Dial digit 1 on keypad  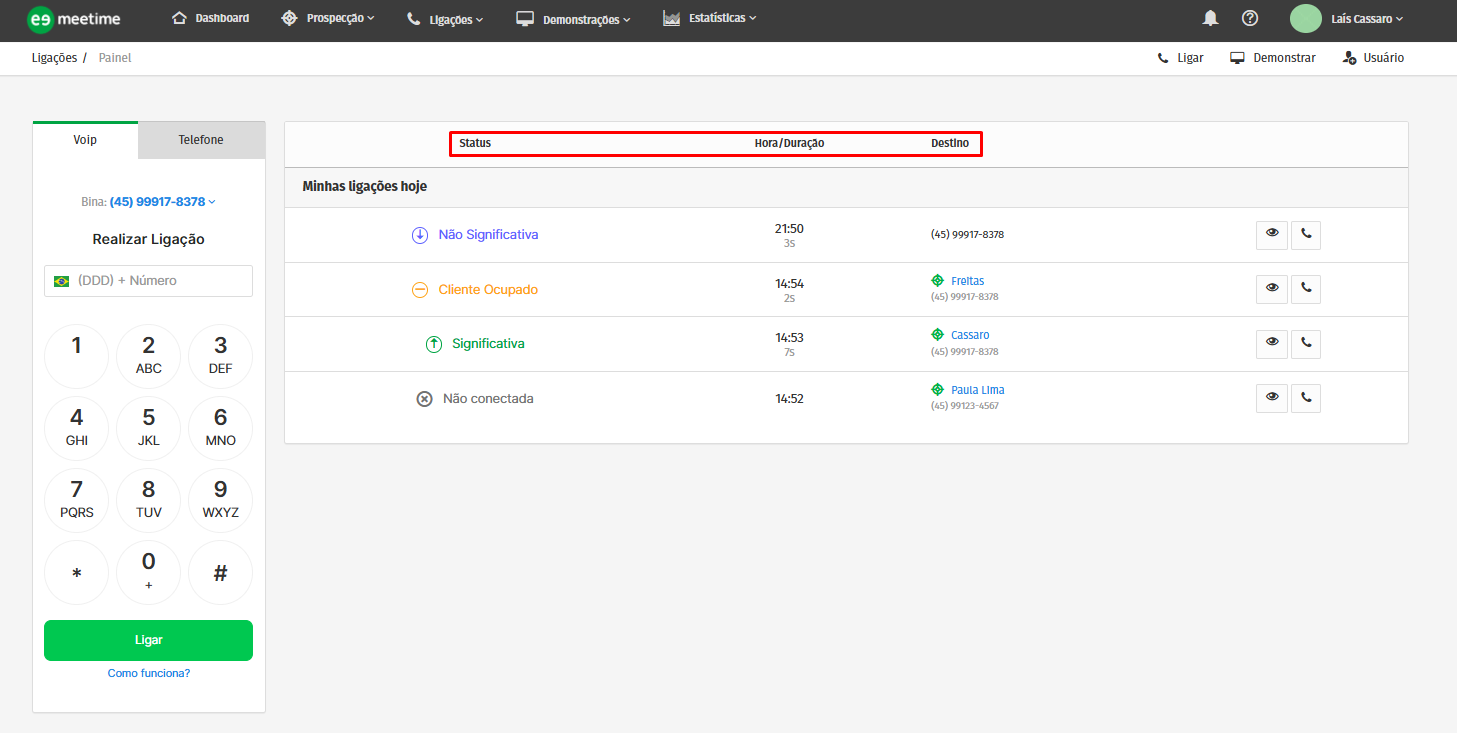pyautogui.click(x=77, y=356)
